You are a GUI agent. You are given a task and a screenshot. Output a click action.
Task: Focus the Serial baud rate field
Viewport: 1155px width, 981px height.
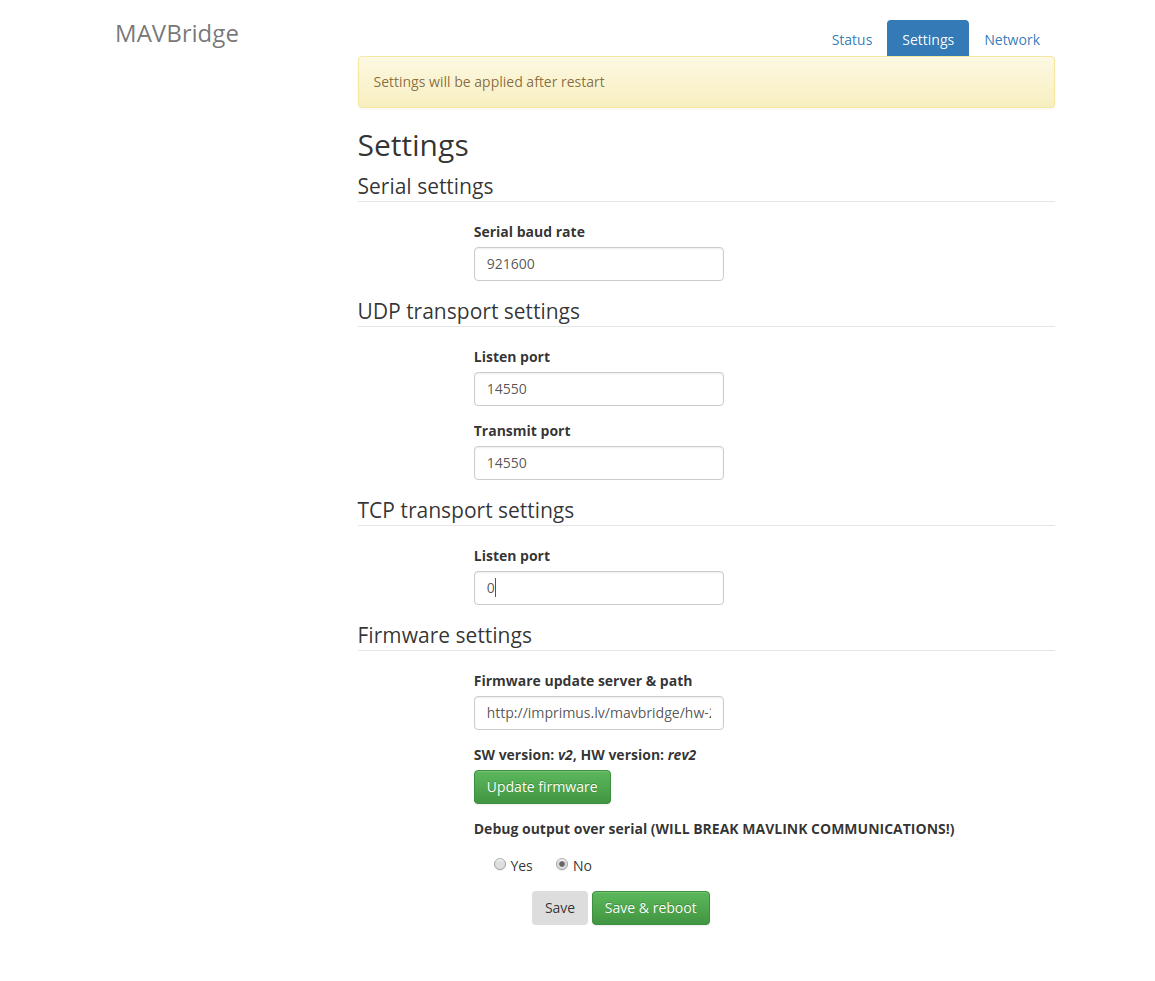point(598,264)
